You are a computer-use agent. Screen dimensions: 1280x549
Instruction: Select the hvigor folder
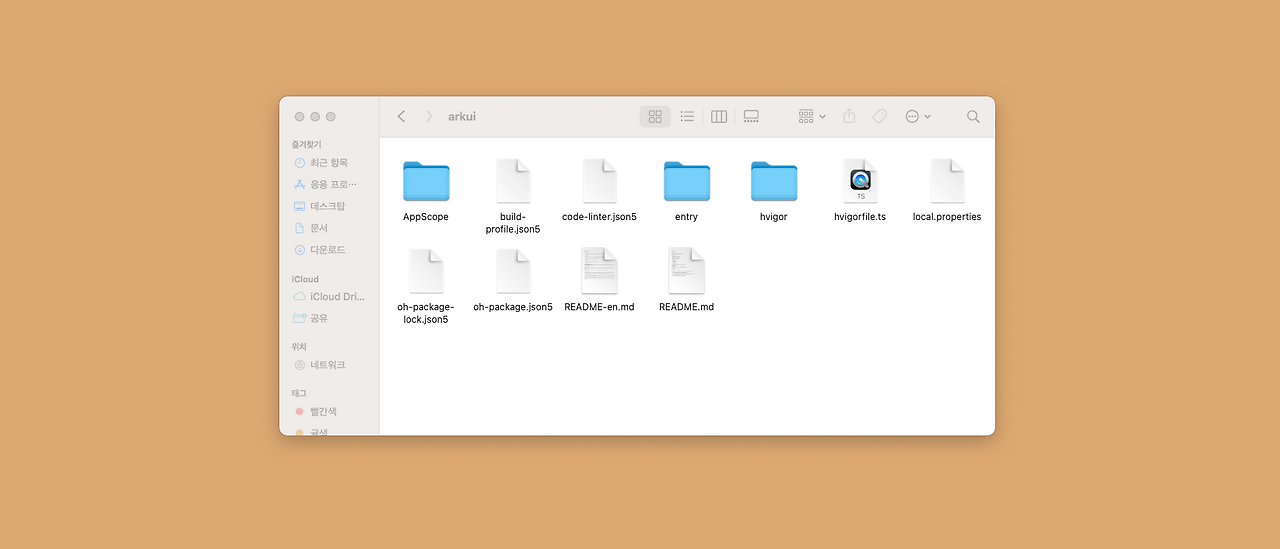click(x=774, y=181)
